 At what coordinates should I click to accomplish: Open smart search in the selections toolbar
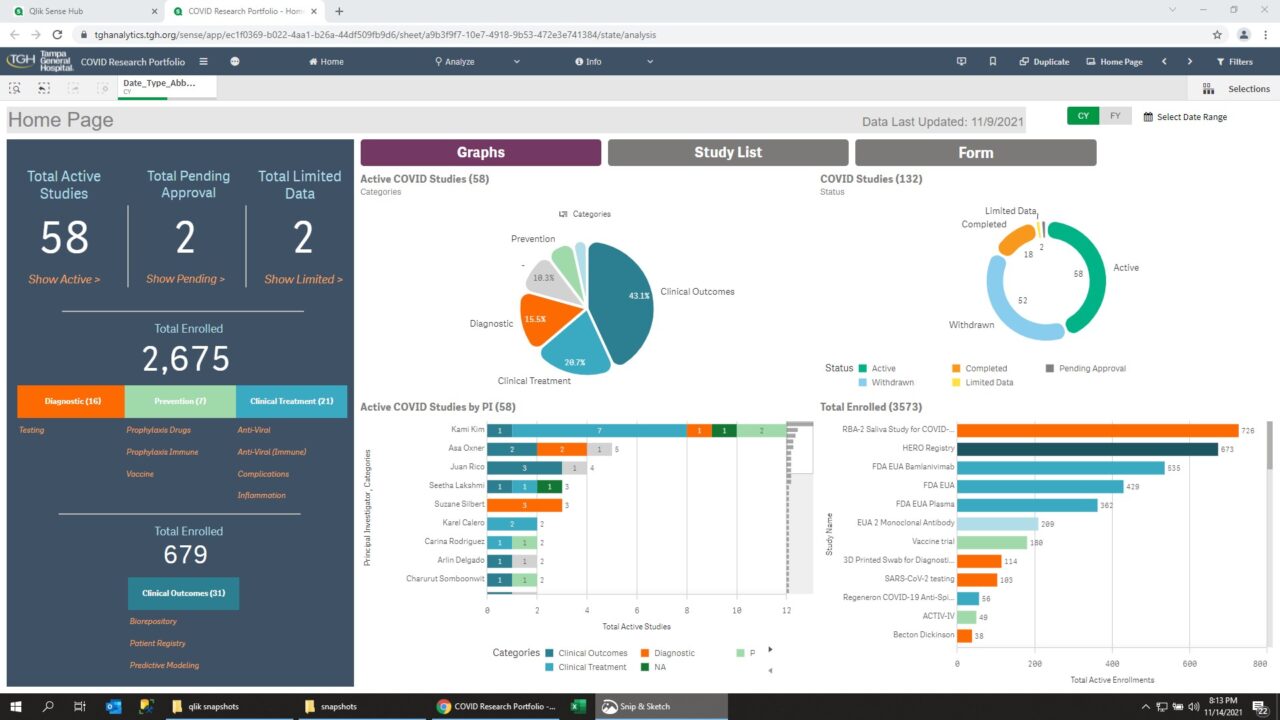15,88
